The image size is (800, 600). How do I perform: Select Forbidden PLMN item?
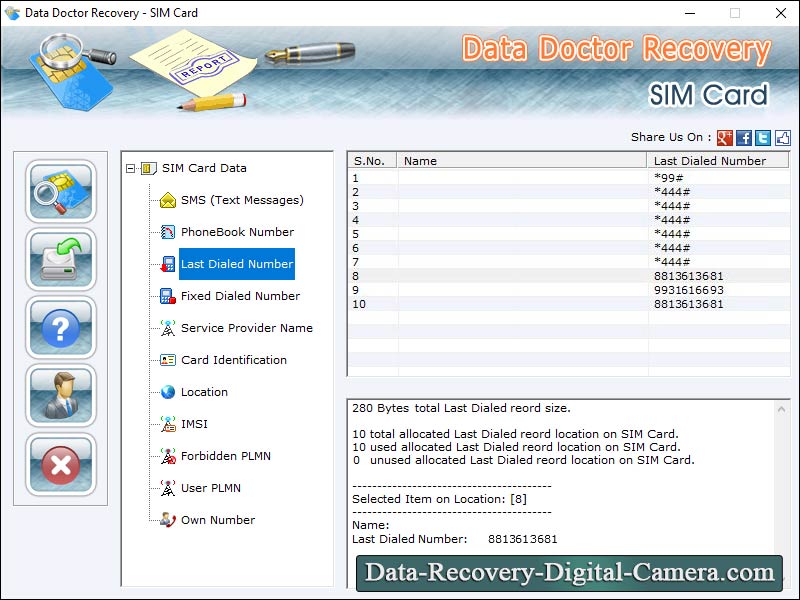pos(225,456)
